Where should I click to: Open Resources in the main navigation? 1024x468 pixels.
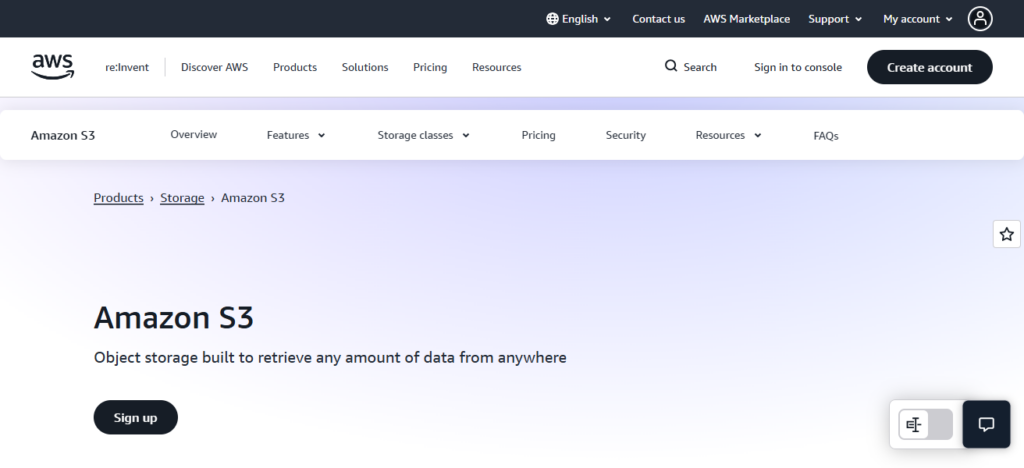tap(496, 67)
